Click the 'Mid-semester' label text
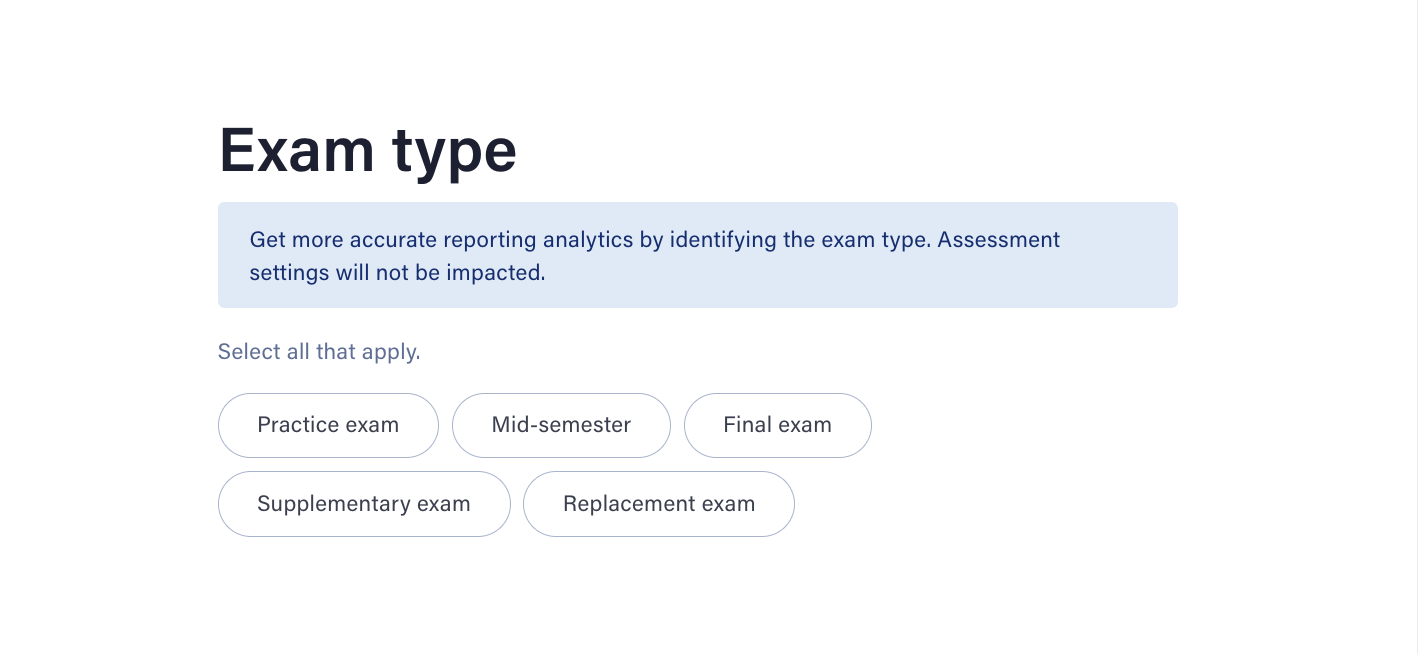The height and width of the screenshot is (654, 1418). [561, 425]
